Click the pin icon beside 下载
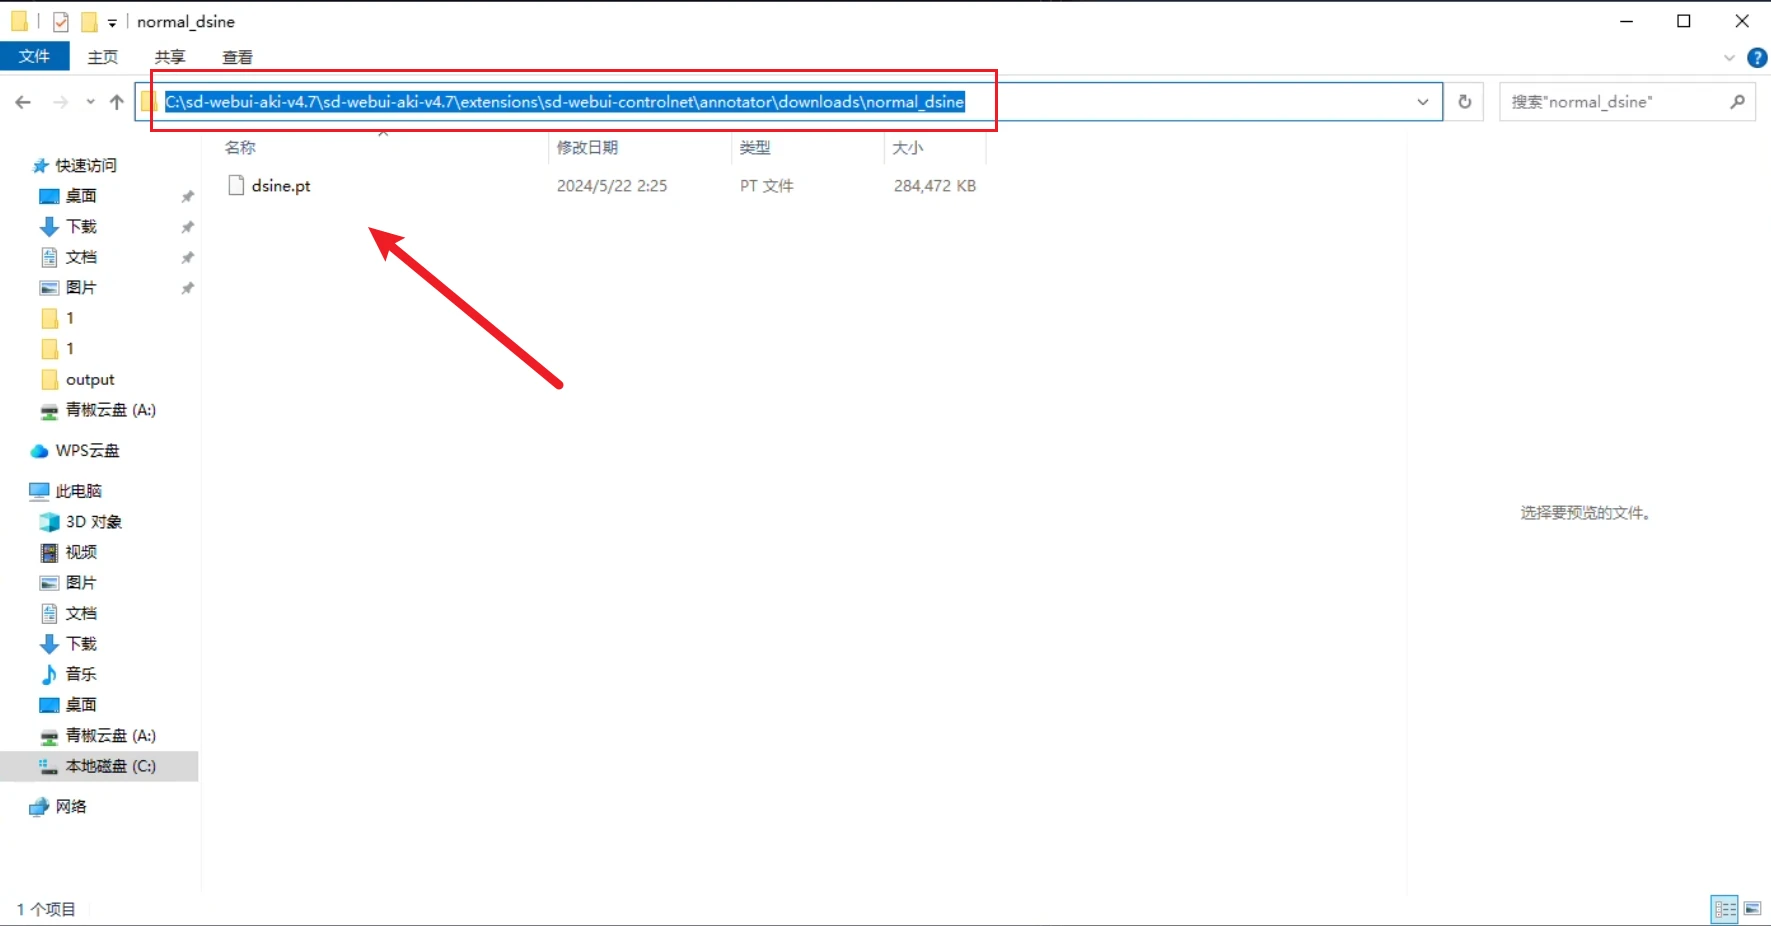Image resolution: width=1771 pixels, height=926 pixels. tap(187, 227)
